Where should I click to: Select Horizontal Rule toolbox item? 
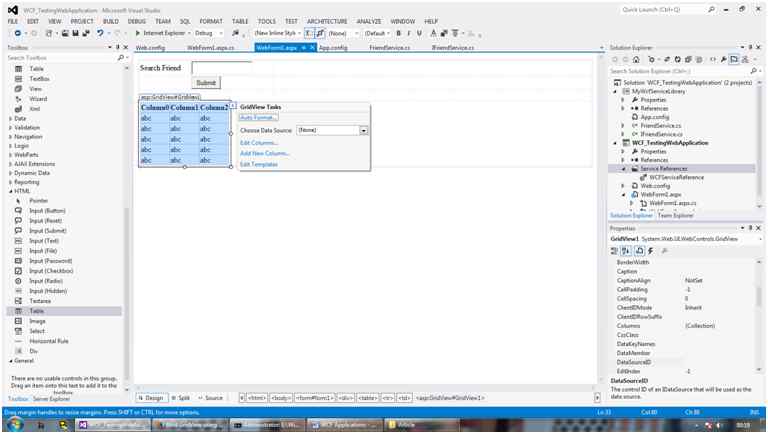[x=48, y=341]
